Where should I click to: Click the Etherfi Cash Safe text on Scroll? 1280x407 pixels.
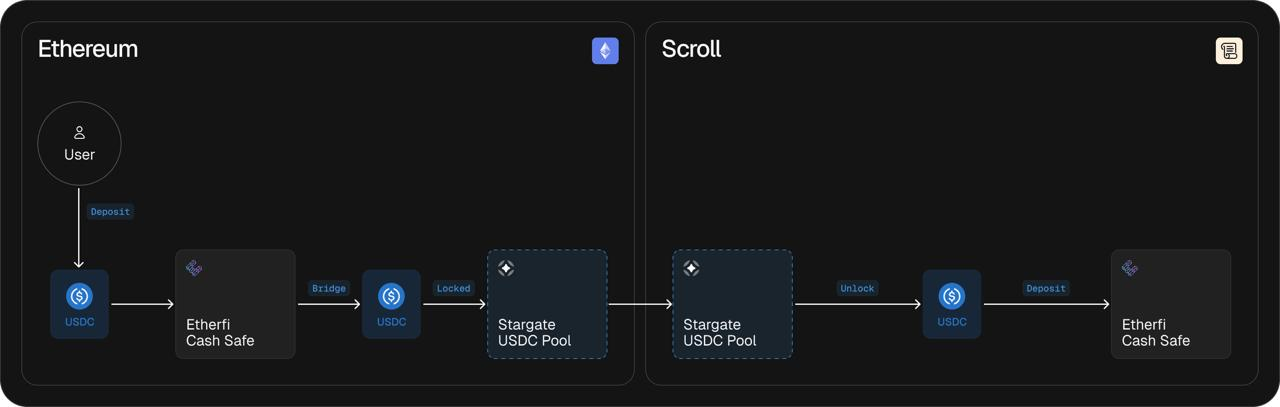click(1156, 333)
